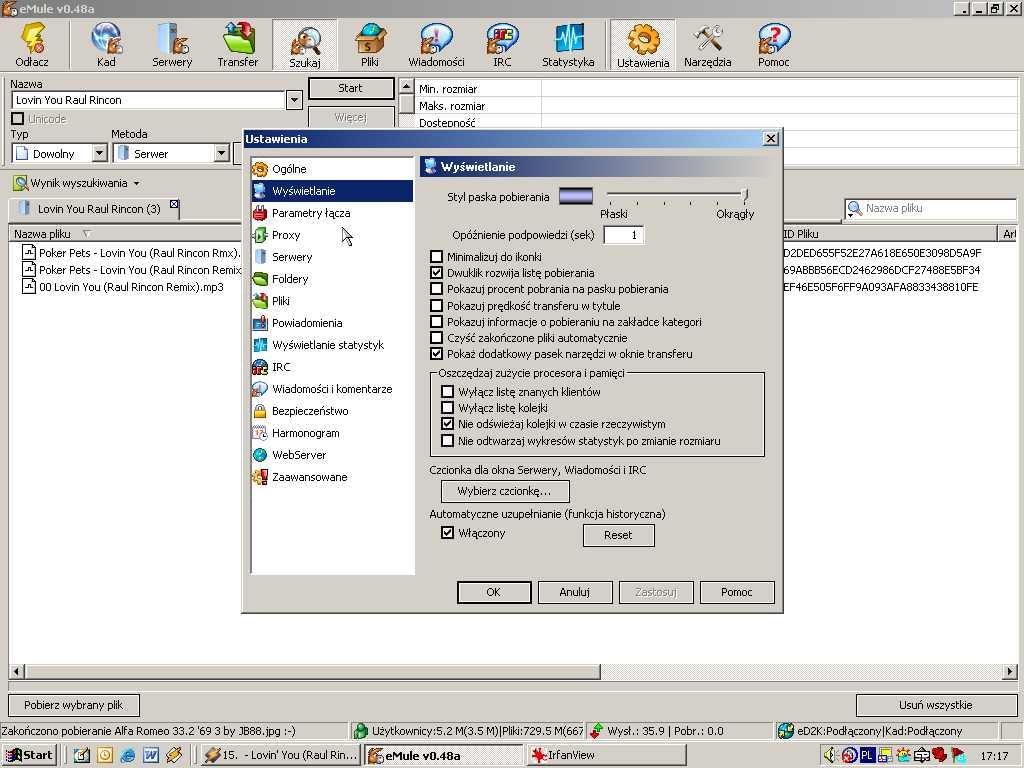Open the Ustawienia toolbar icon

[643, 45]
